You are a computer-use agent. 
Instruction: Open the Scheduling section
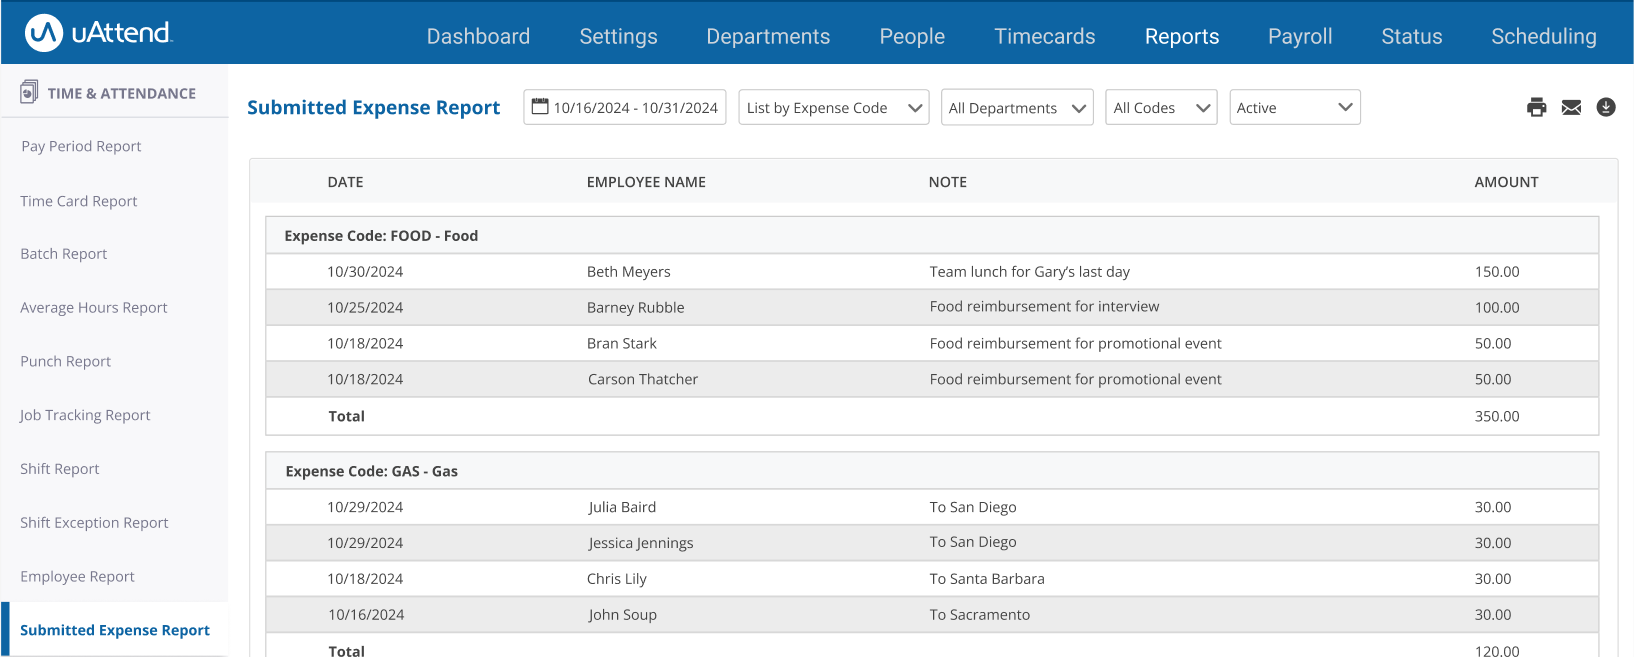[x=1544, y=36]
